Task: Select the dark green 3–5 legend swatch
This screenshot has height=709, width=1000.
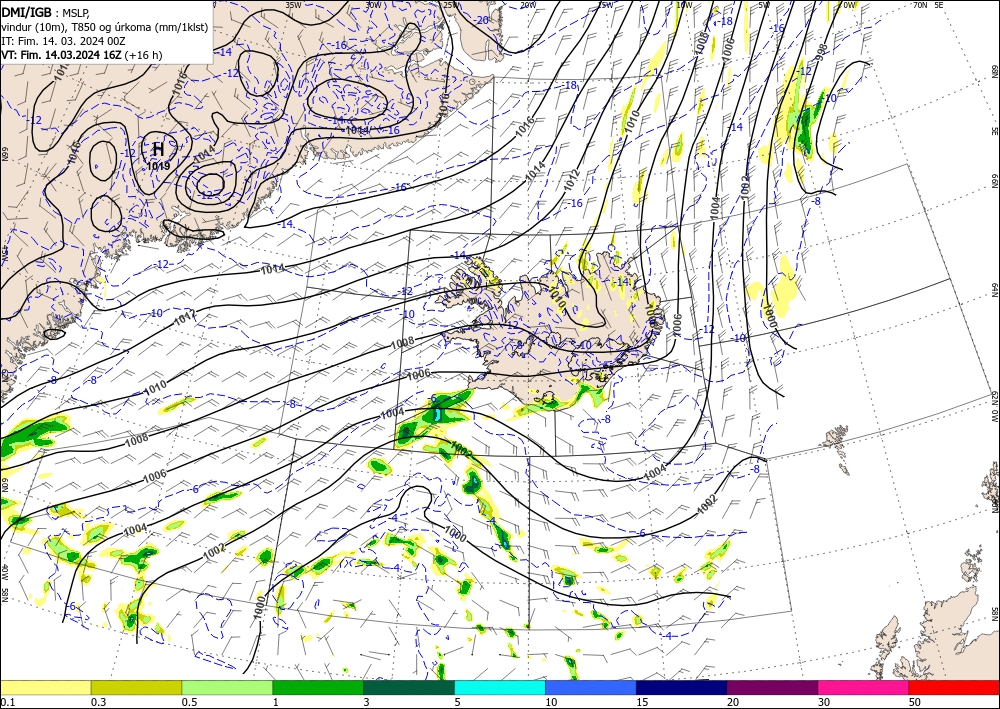Action: [409, 687]
